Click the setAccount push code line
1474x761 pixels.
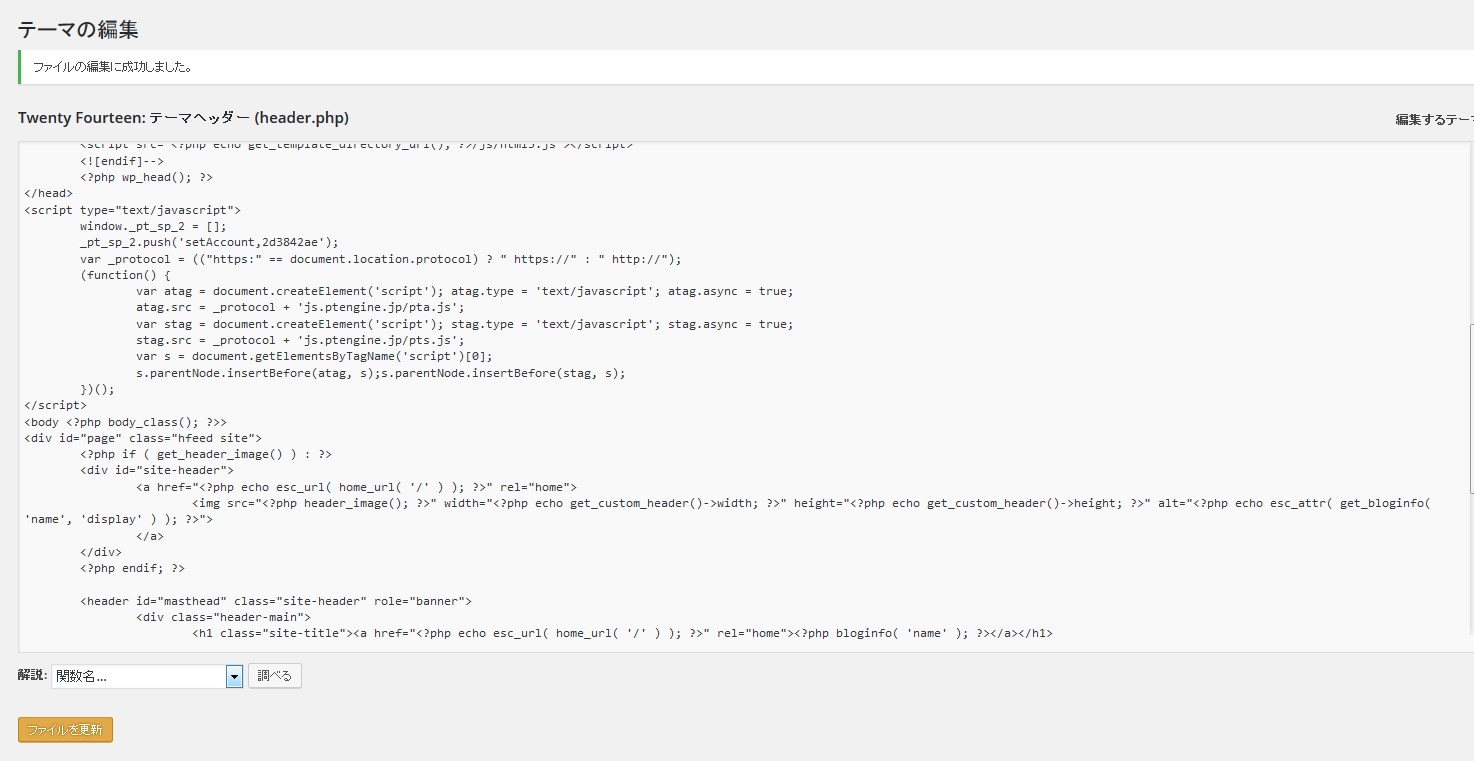(x=209, y=242)
